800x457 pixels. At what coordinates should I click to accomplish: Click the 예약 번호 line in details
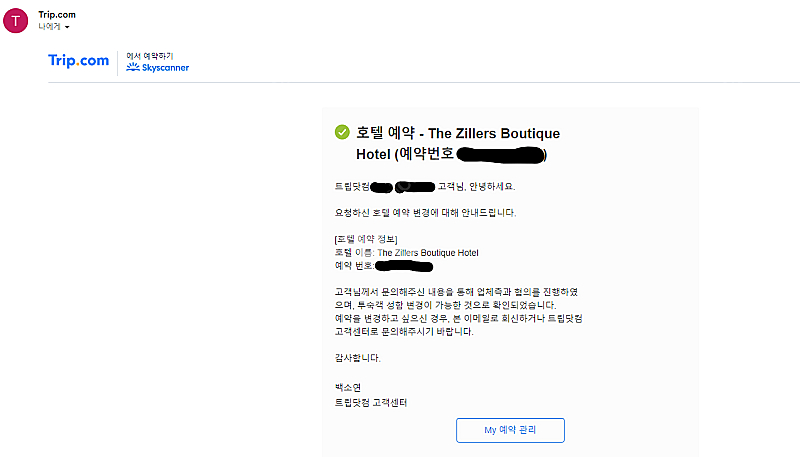(384, 266)
